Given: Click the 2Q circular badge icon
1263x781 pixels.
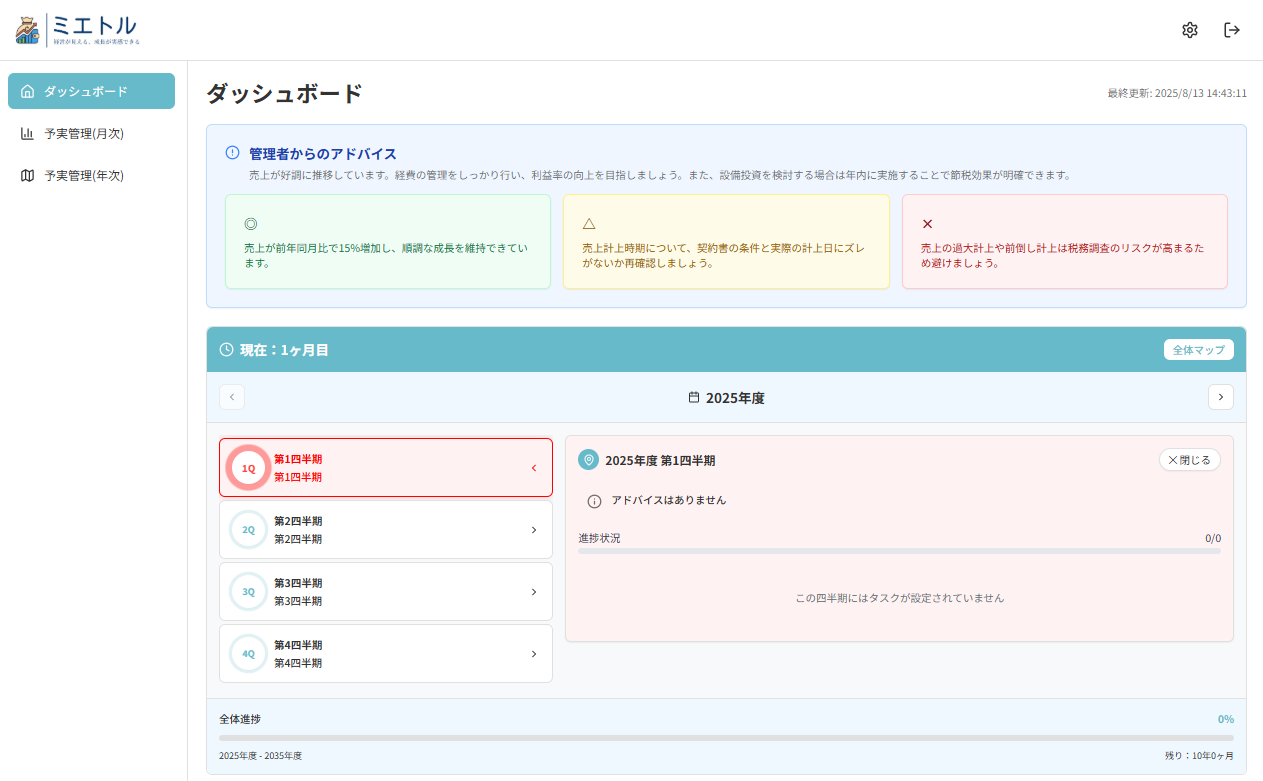Looking at the screenshot, I should pos(248,530).
